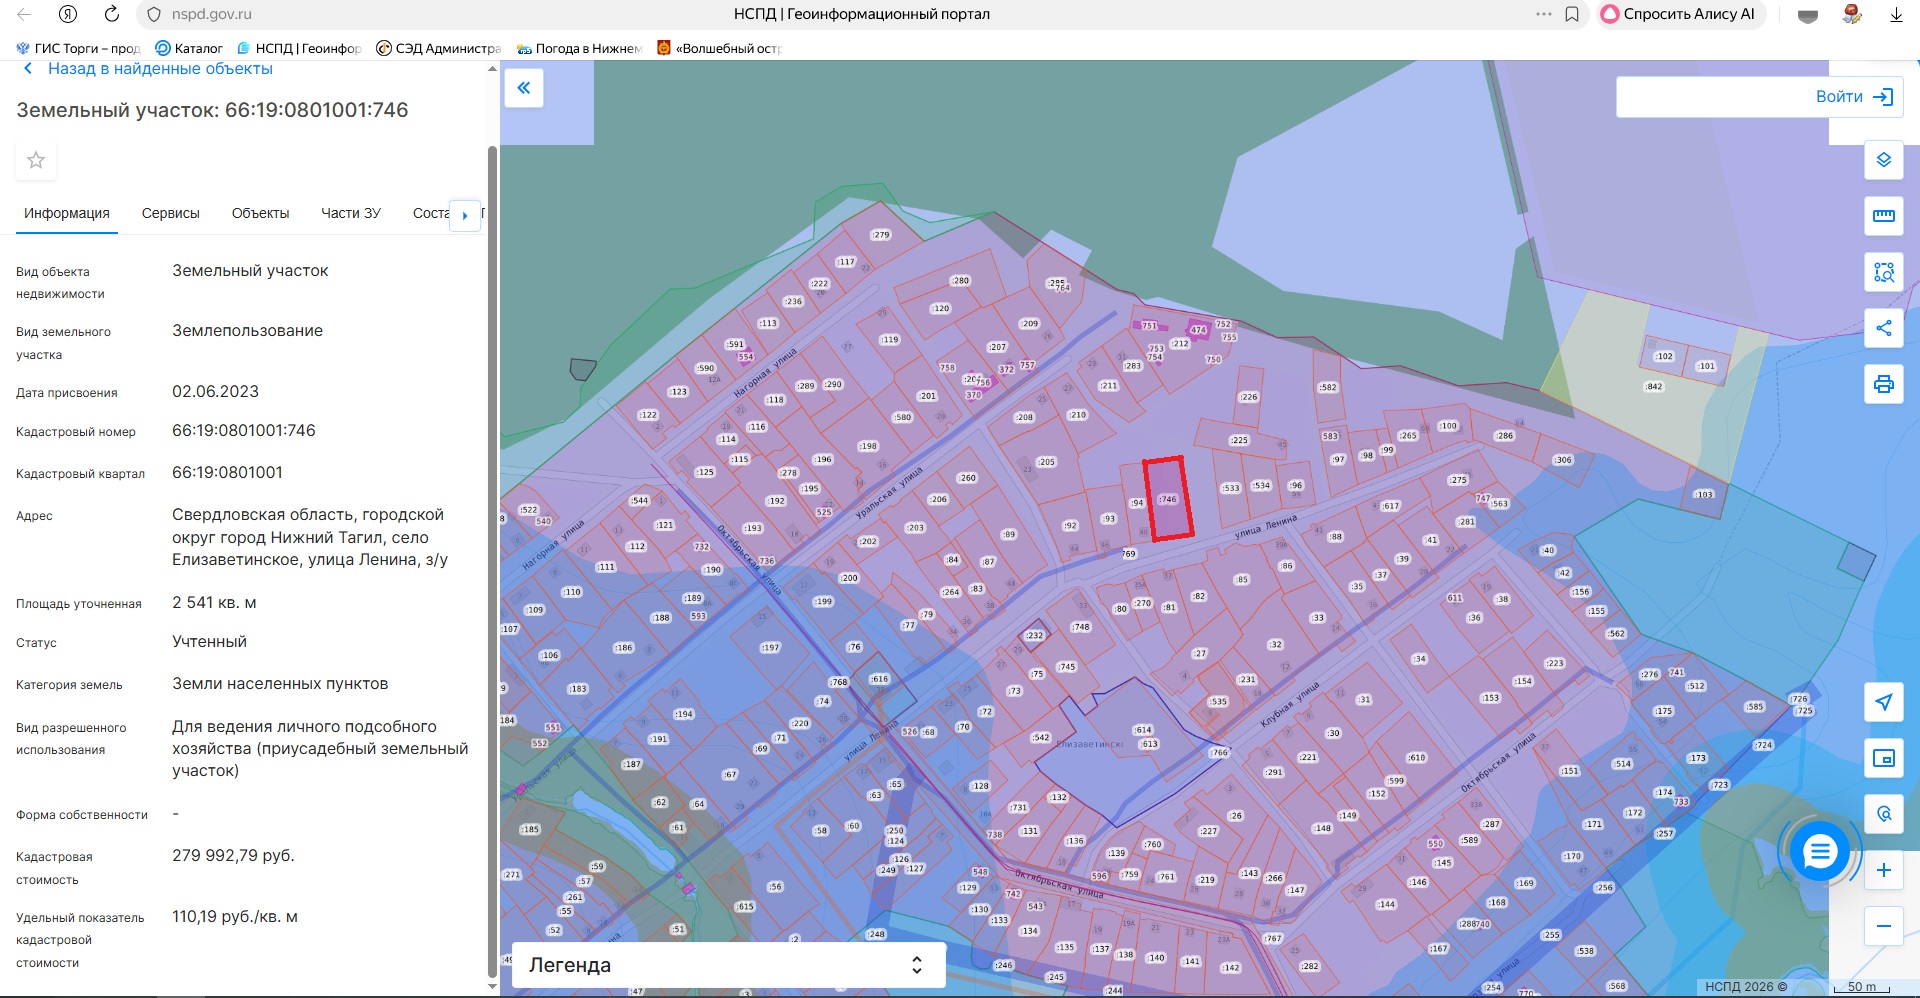1920x998 pixels.
Task: Print the map using printer icon
Action: point(1883,384)
